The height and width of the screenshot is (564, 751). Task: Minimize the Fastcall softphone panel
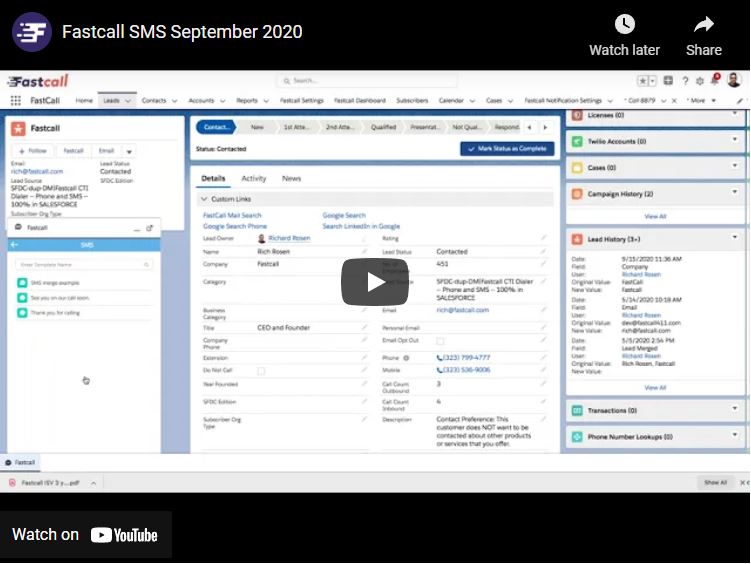coord(137,228)
